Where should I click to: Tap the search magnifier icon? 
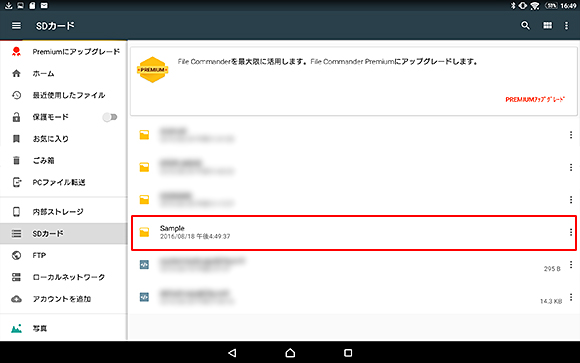coord(525,25)
